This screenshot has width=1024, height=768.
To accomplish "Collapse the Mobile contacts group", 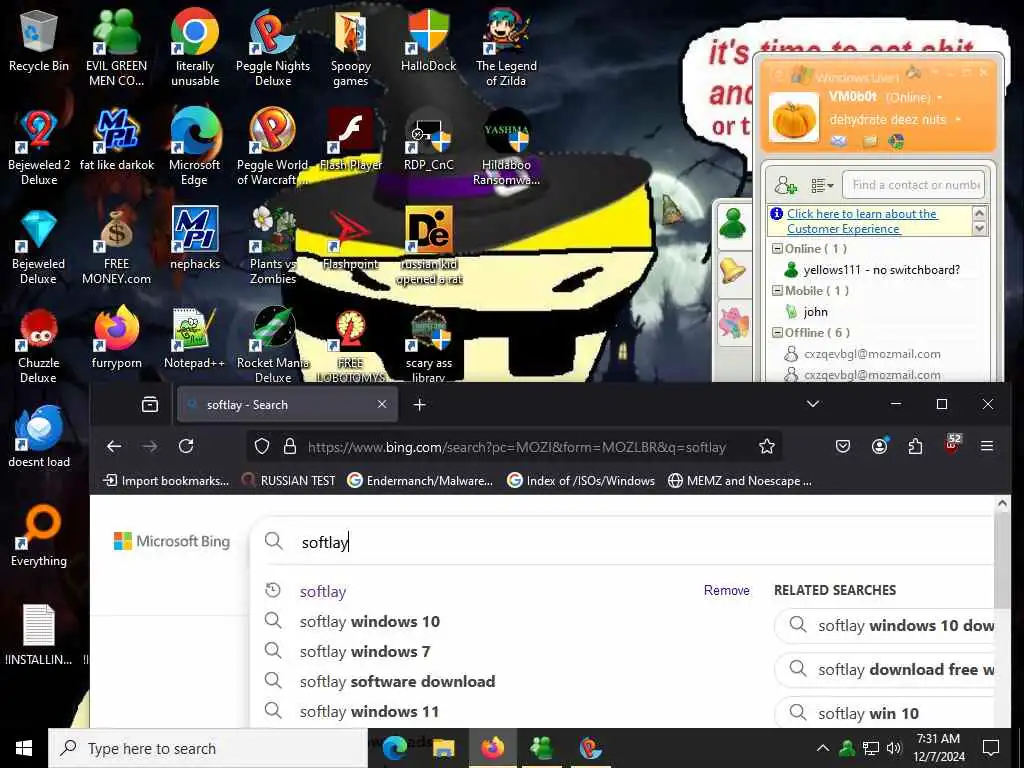I will pyautogui.click(x=777, y=291).
